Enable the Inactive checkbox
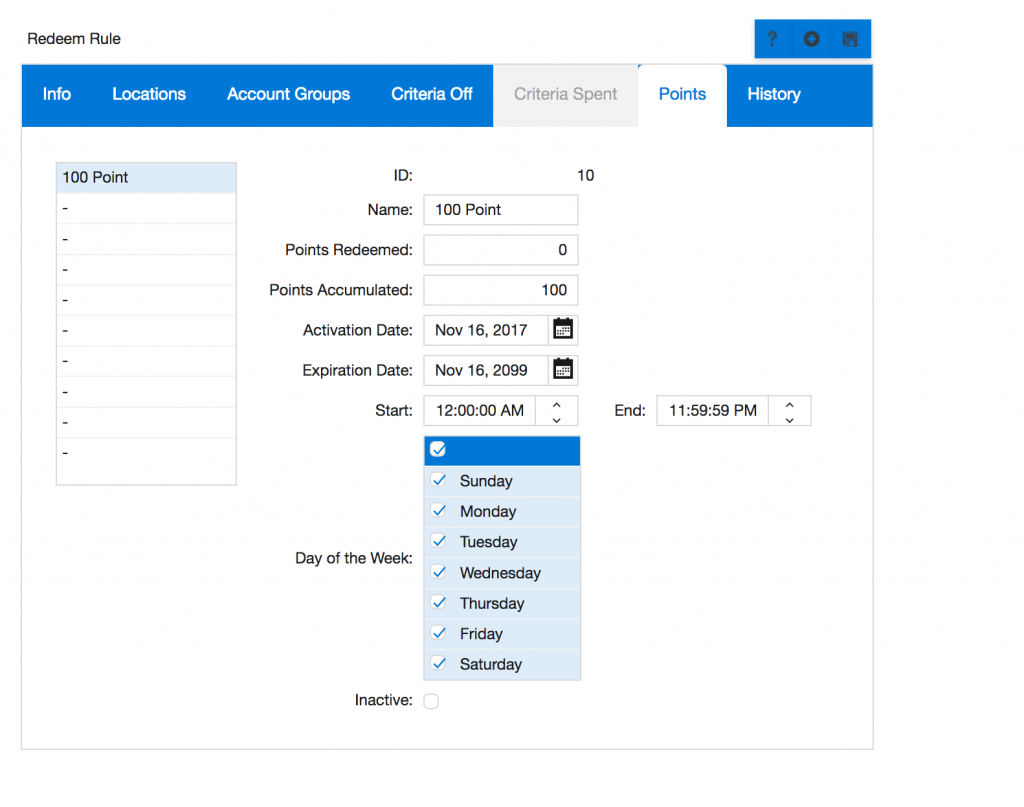The width and height of the screenshot is (1024, 807). pyautogui.click(x=431, y=701)
